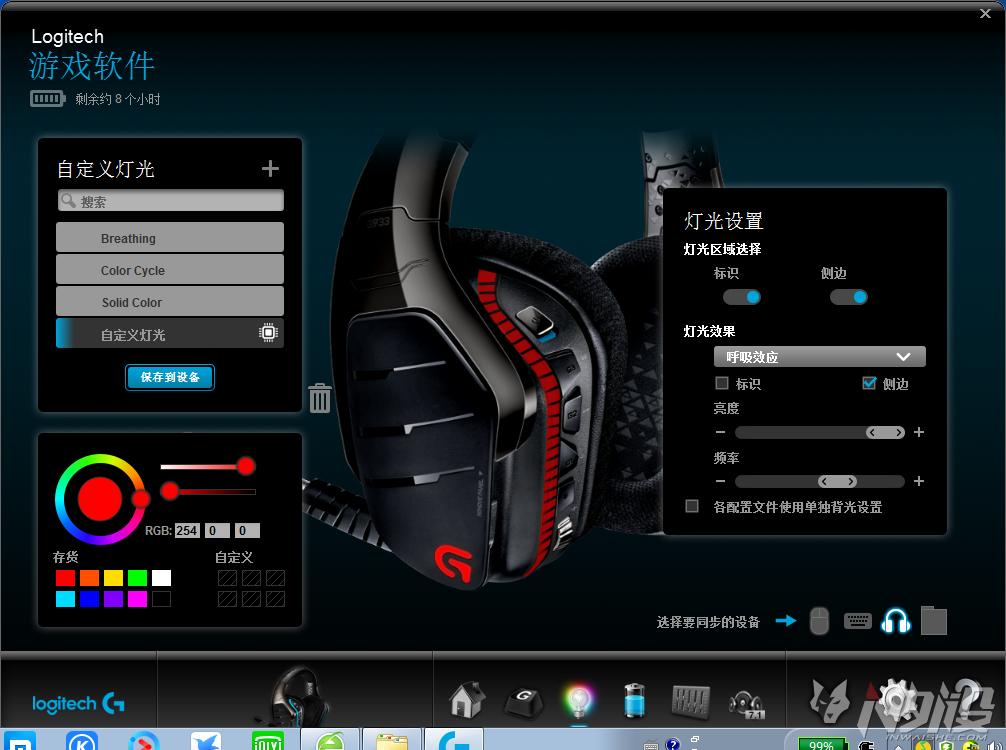1006x750 pixels.
Task: Click the 保存到设备 button
Action: coord(169,377)
